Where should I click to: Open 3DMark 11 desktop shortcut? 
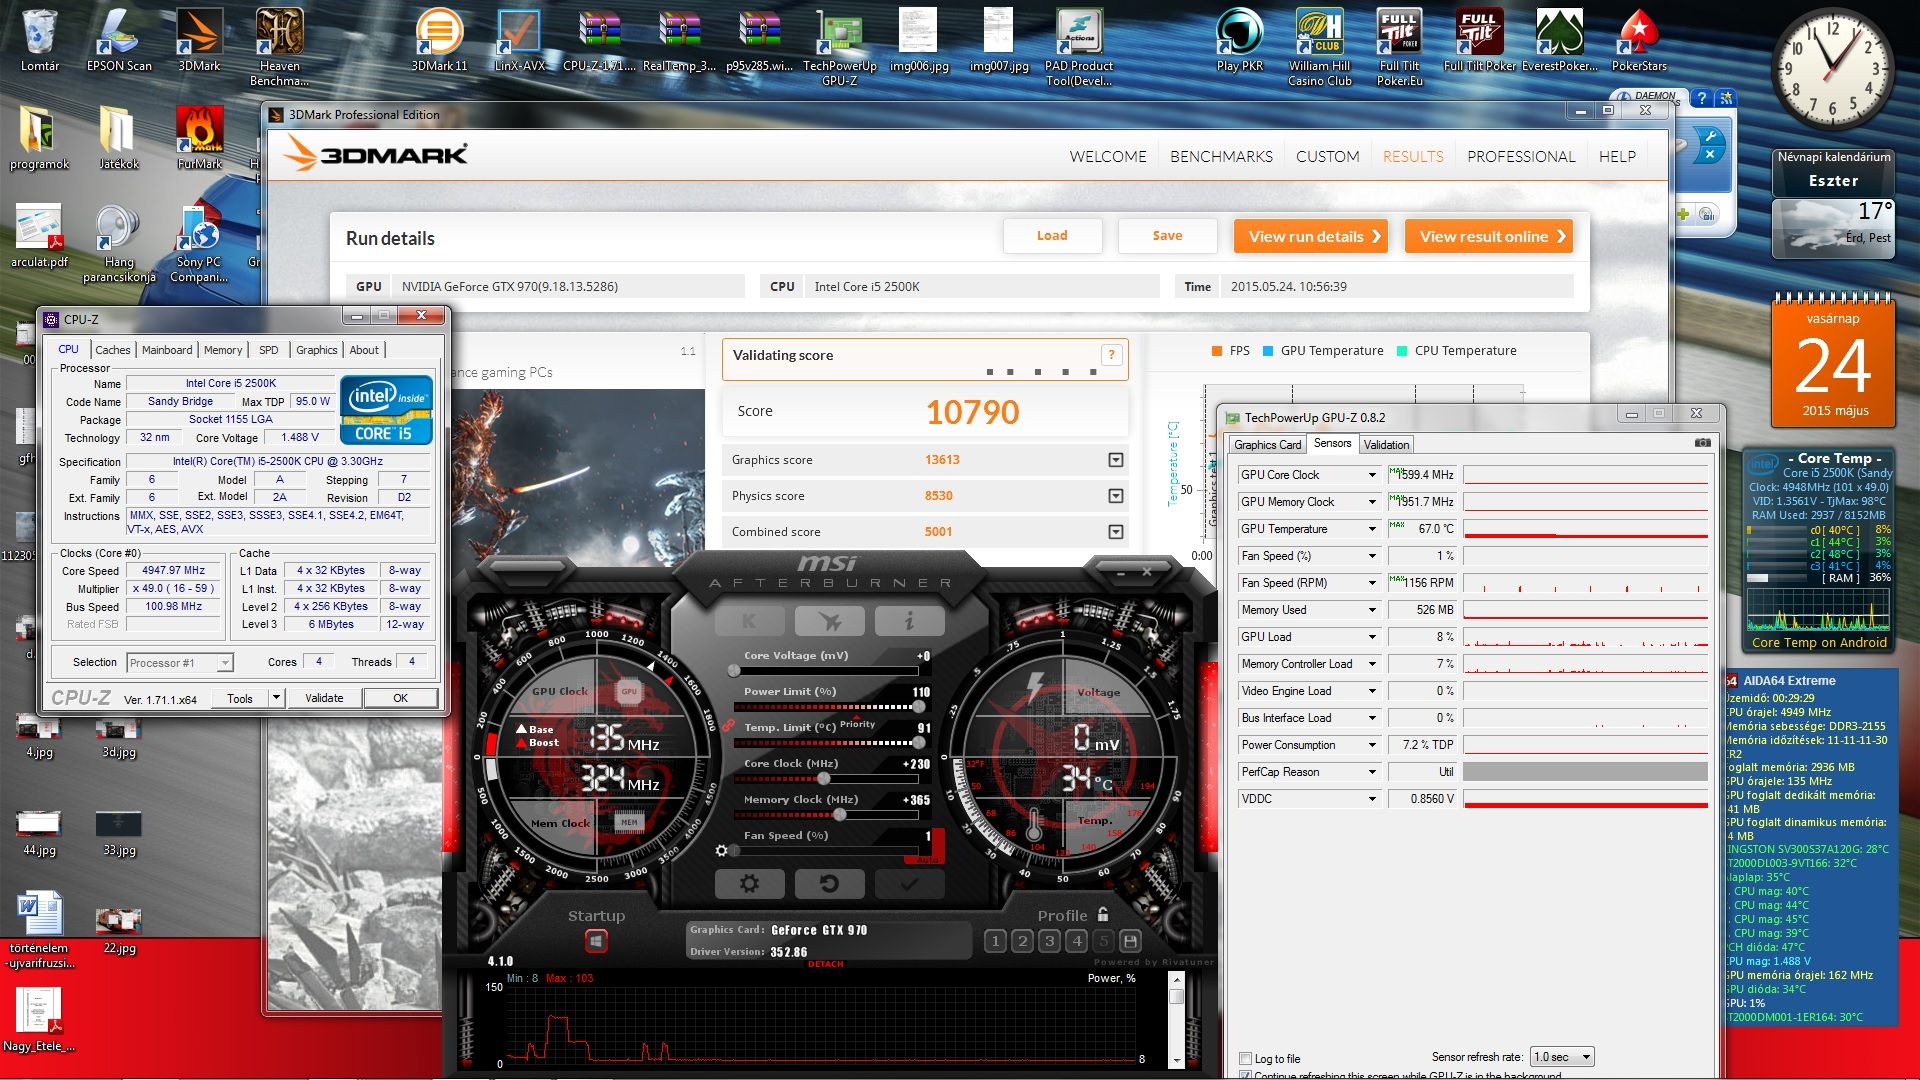point(439,40)
